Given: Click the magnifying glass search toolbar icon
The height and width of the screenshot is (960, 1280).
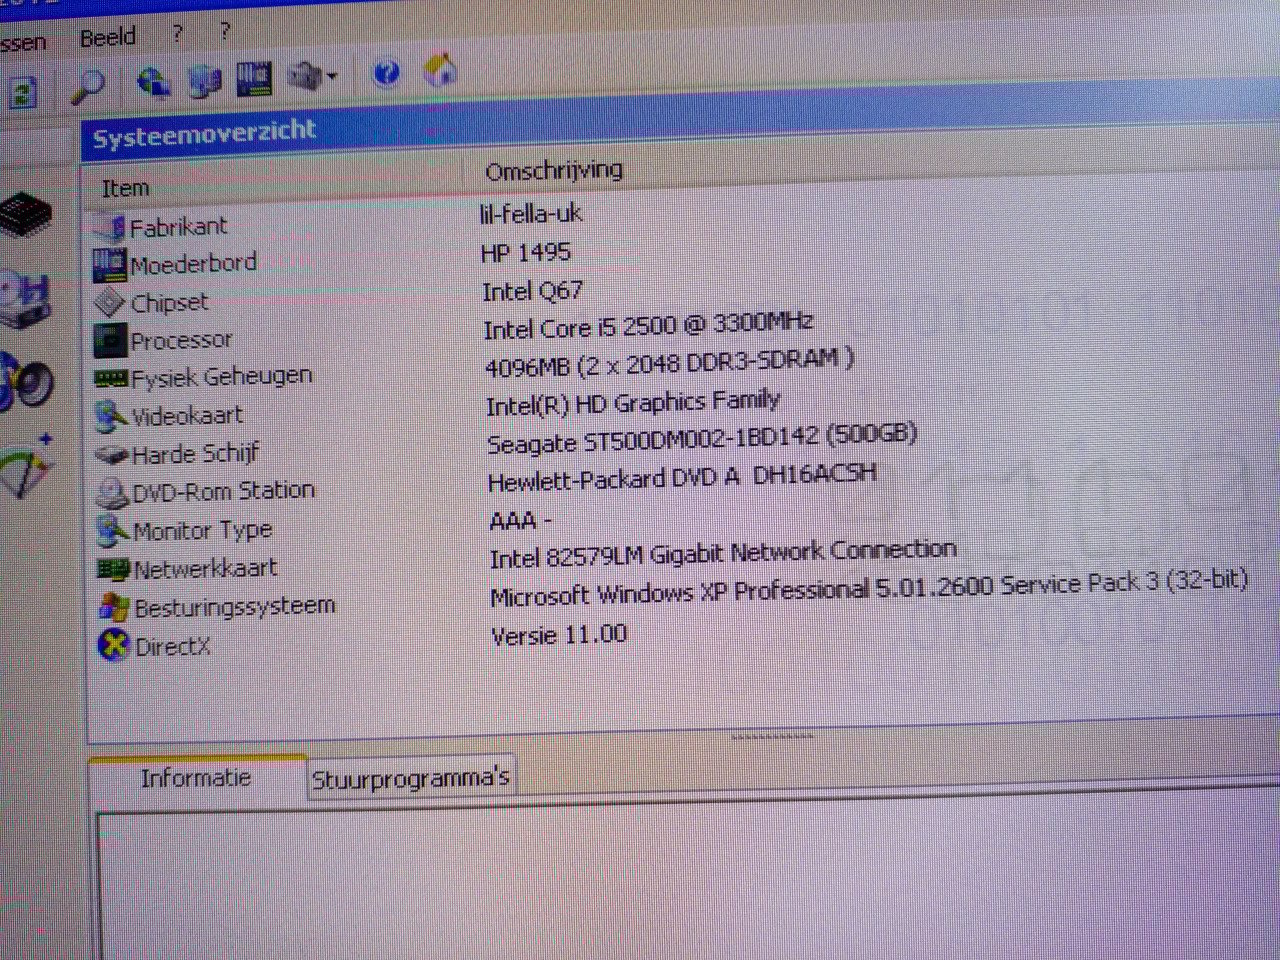Looking at the screenshot, I should point(89,86).
